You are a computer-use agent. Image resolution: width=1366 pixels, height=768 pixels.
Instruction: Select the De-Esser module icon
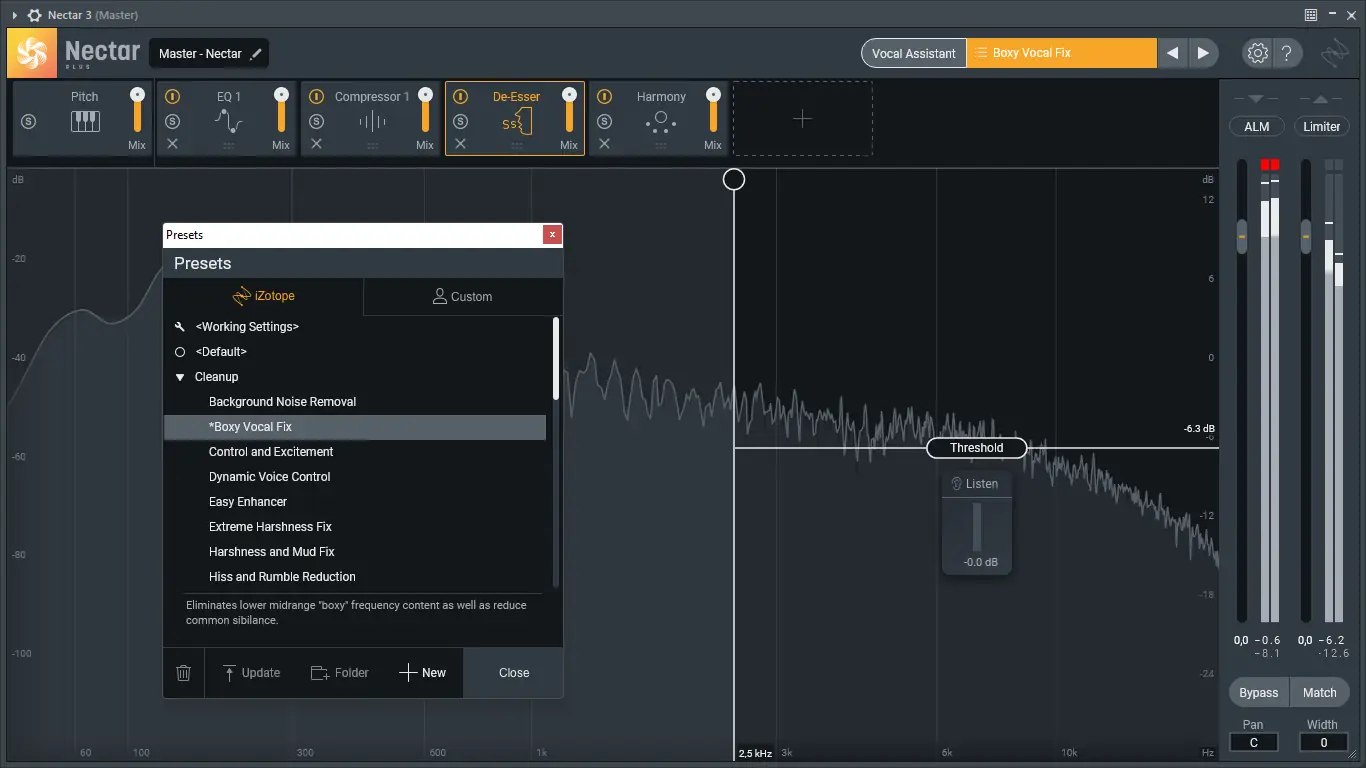coord(517,122)
